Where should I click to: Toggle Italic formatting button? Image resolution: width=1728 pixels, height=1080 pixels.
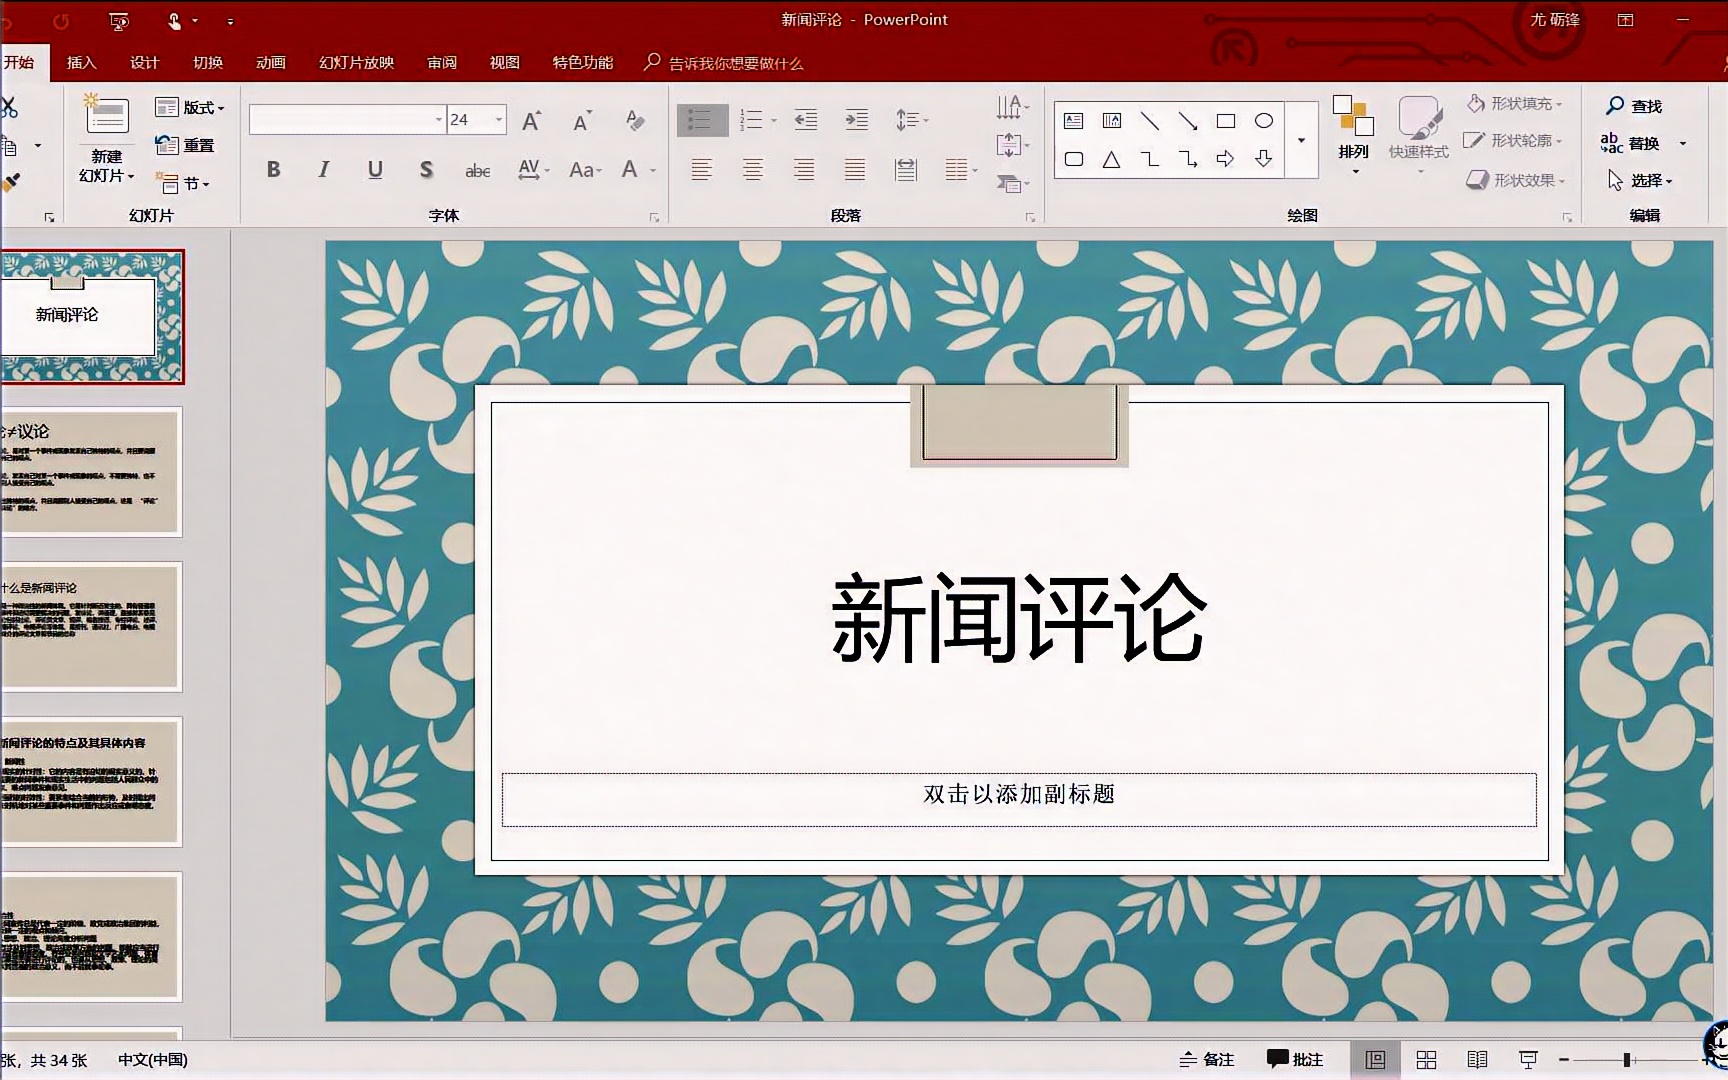323,170
